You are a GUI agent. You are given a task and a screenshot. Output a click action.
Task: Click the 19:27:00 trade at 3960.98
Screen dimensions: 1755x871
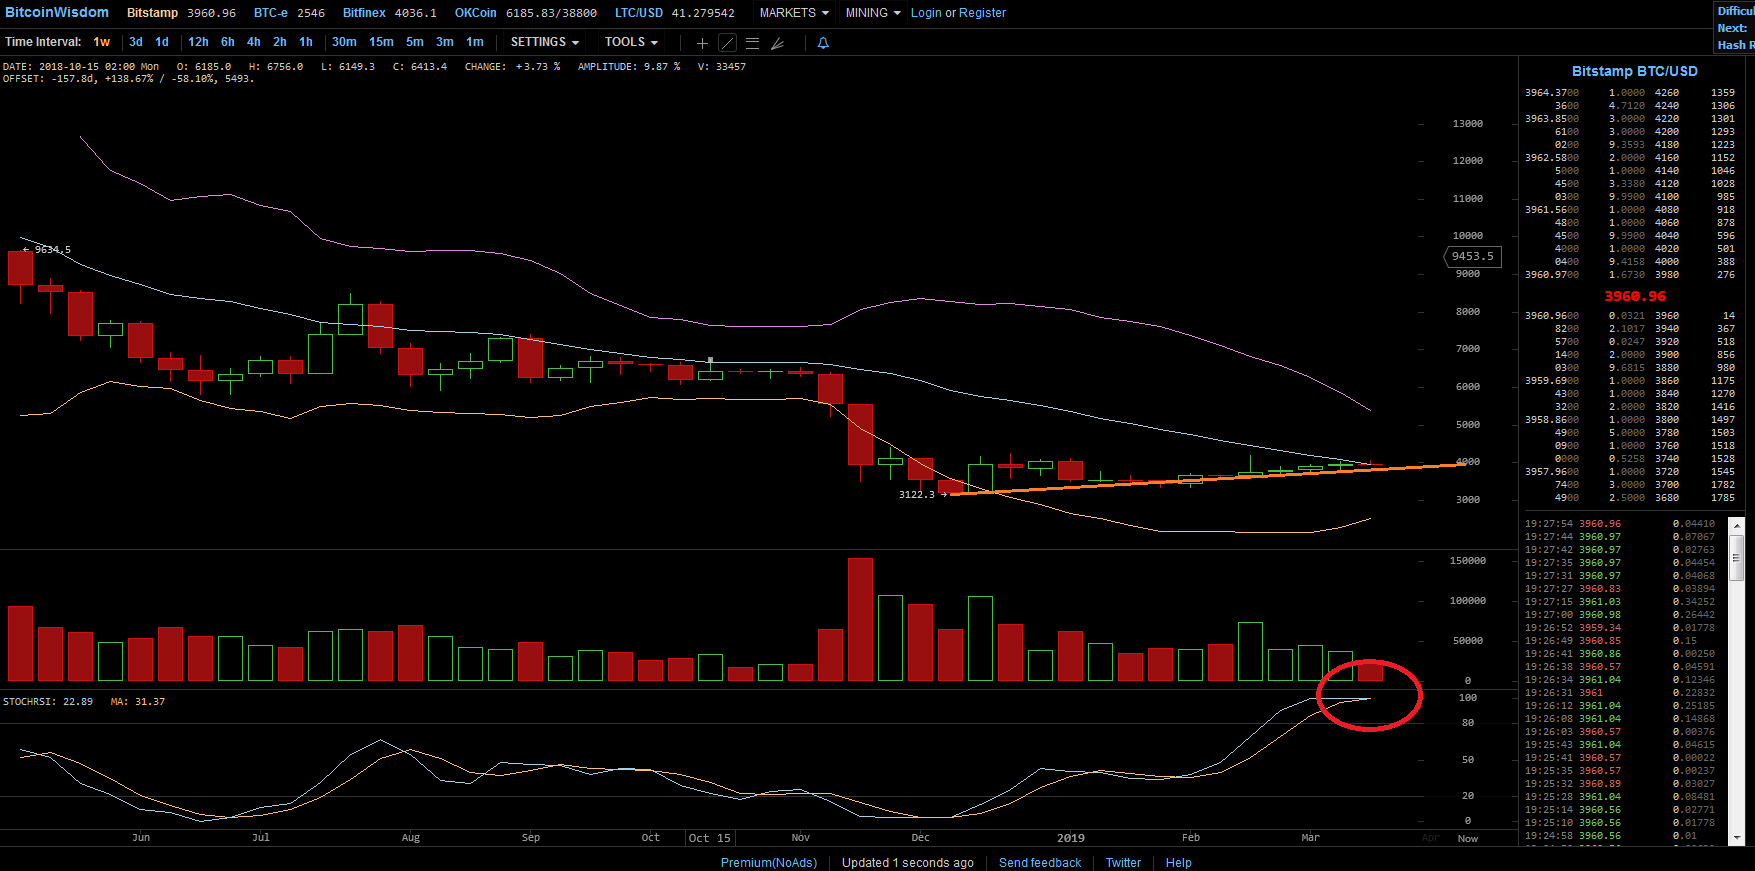tap(1620, 614)
